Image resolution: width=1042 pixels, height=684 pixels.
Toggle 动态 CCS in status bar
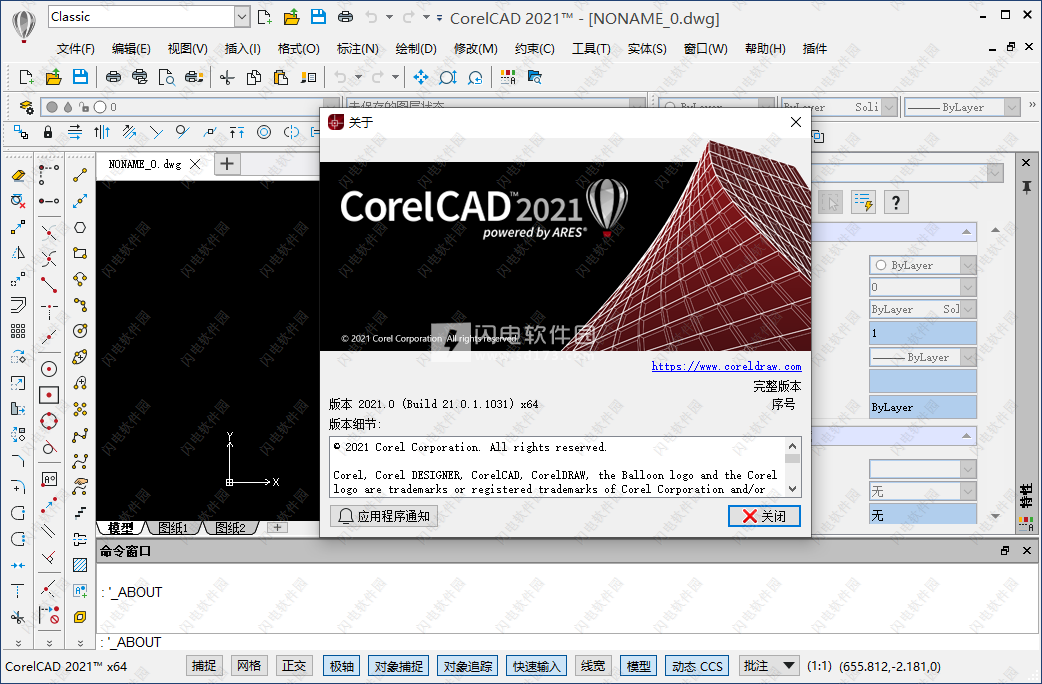696,665
